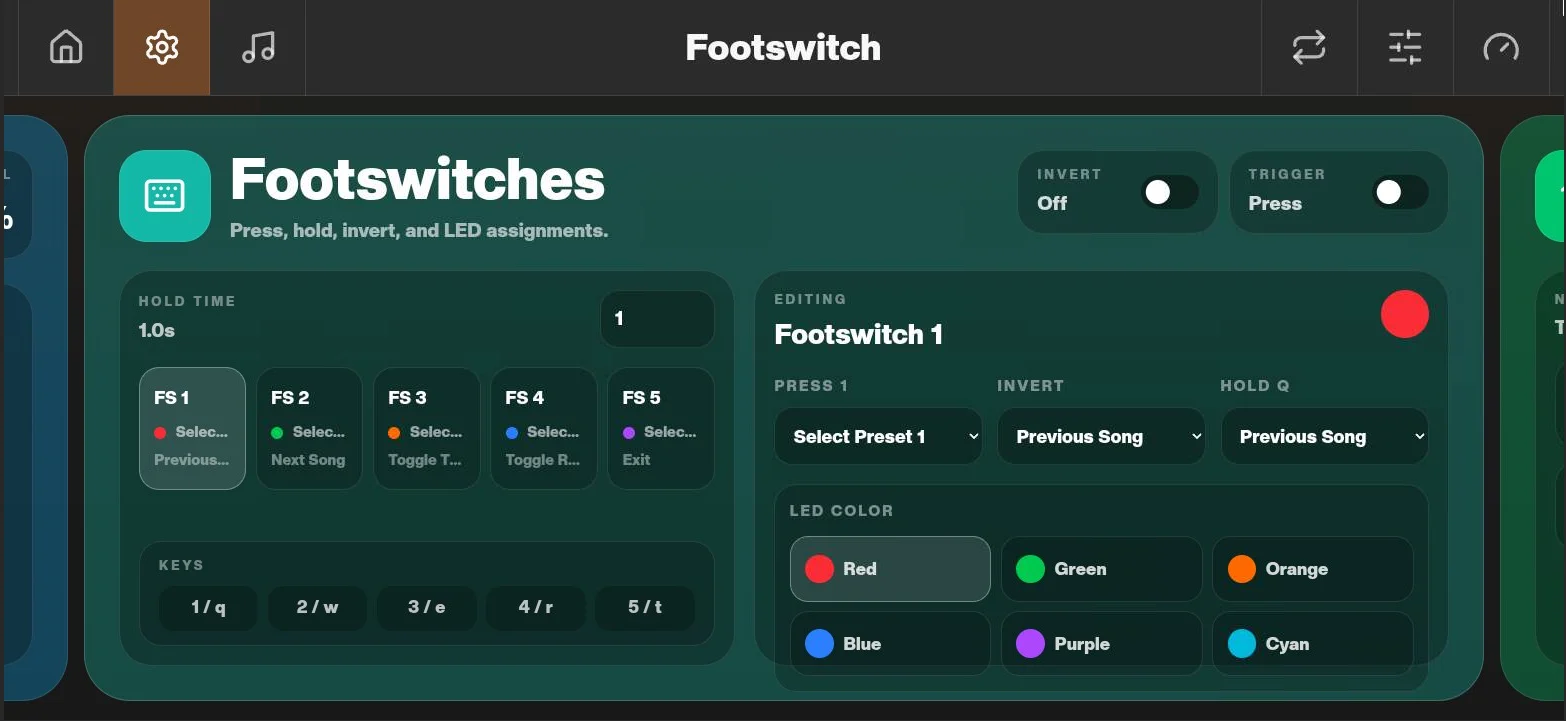Click the 3 / e key chip
This screenshot has height=721, width=1566.
[426, 607]
